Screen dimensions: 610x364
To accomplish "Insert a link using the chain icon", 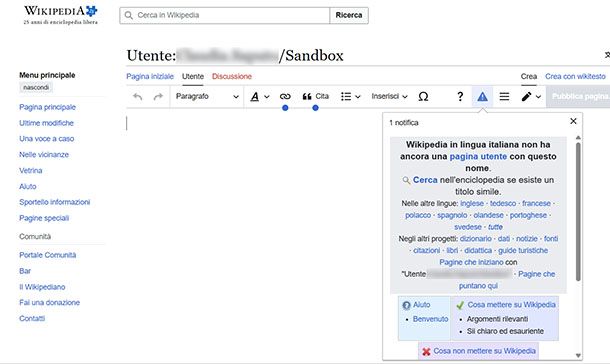I will coord(285,96).
